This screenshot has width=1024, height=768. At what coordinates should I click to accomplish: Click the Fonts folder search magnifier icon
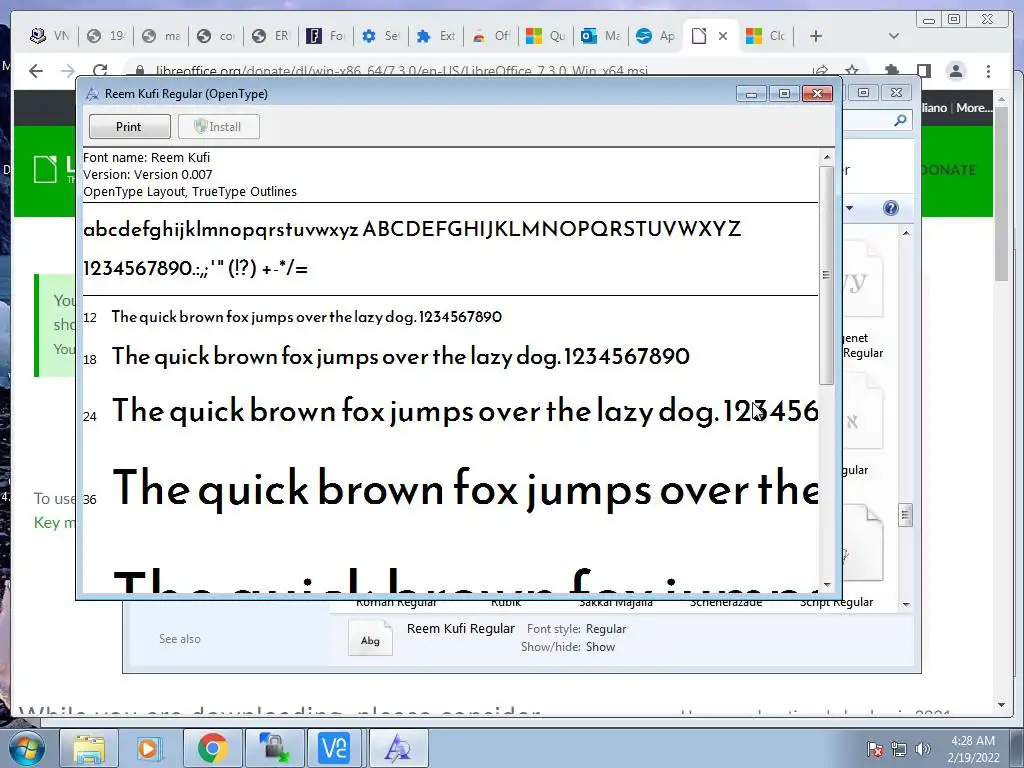[x=900, y=120]
